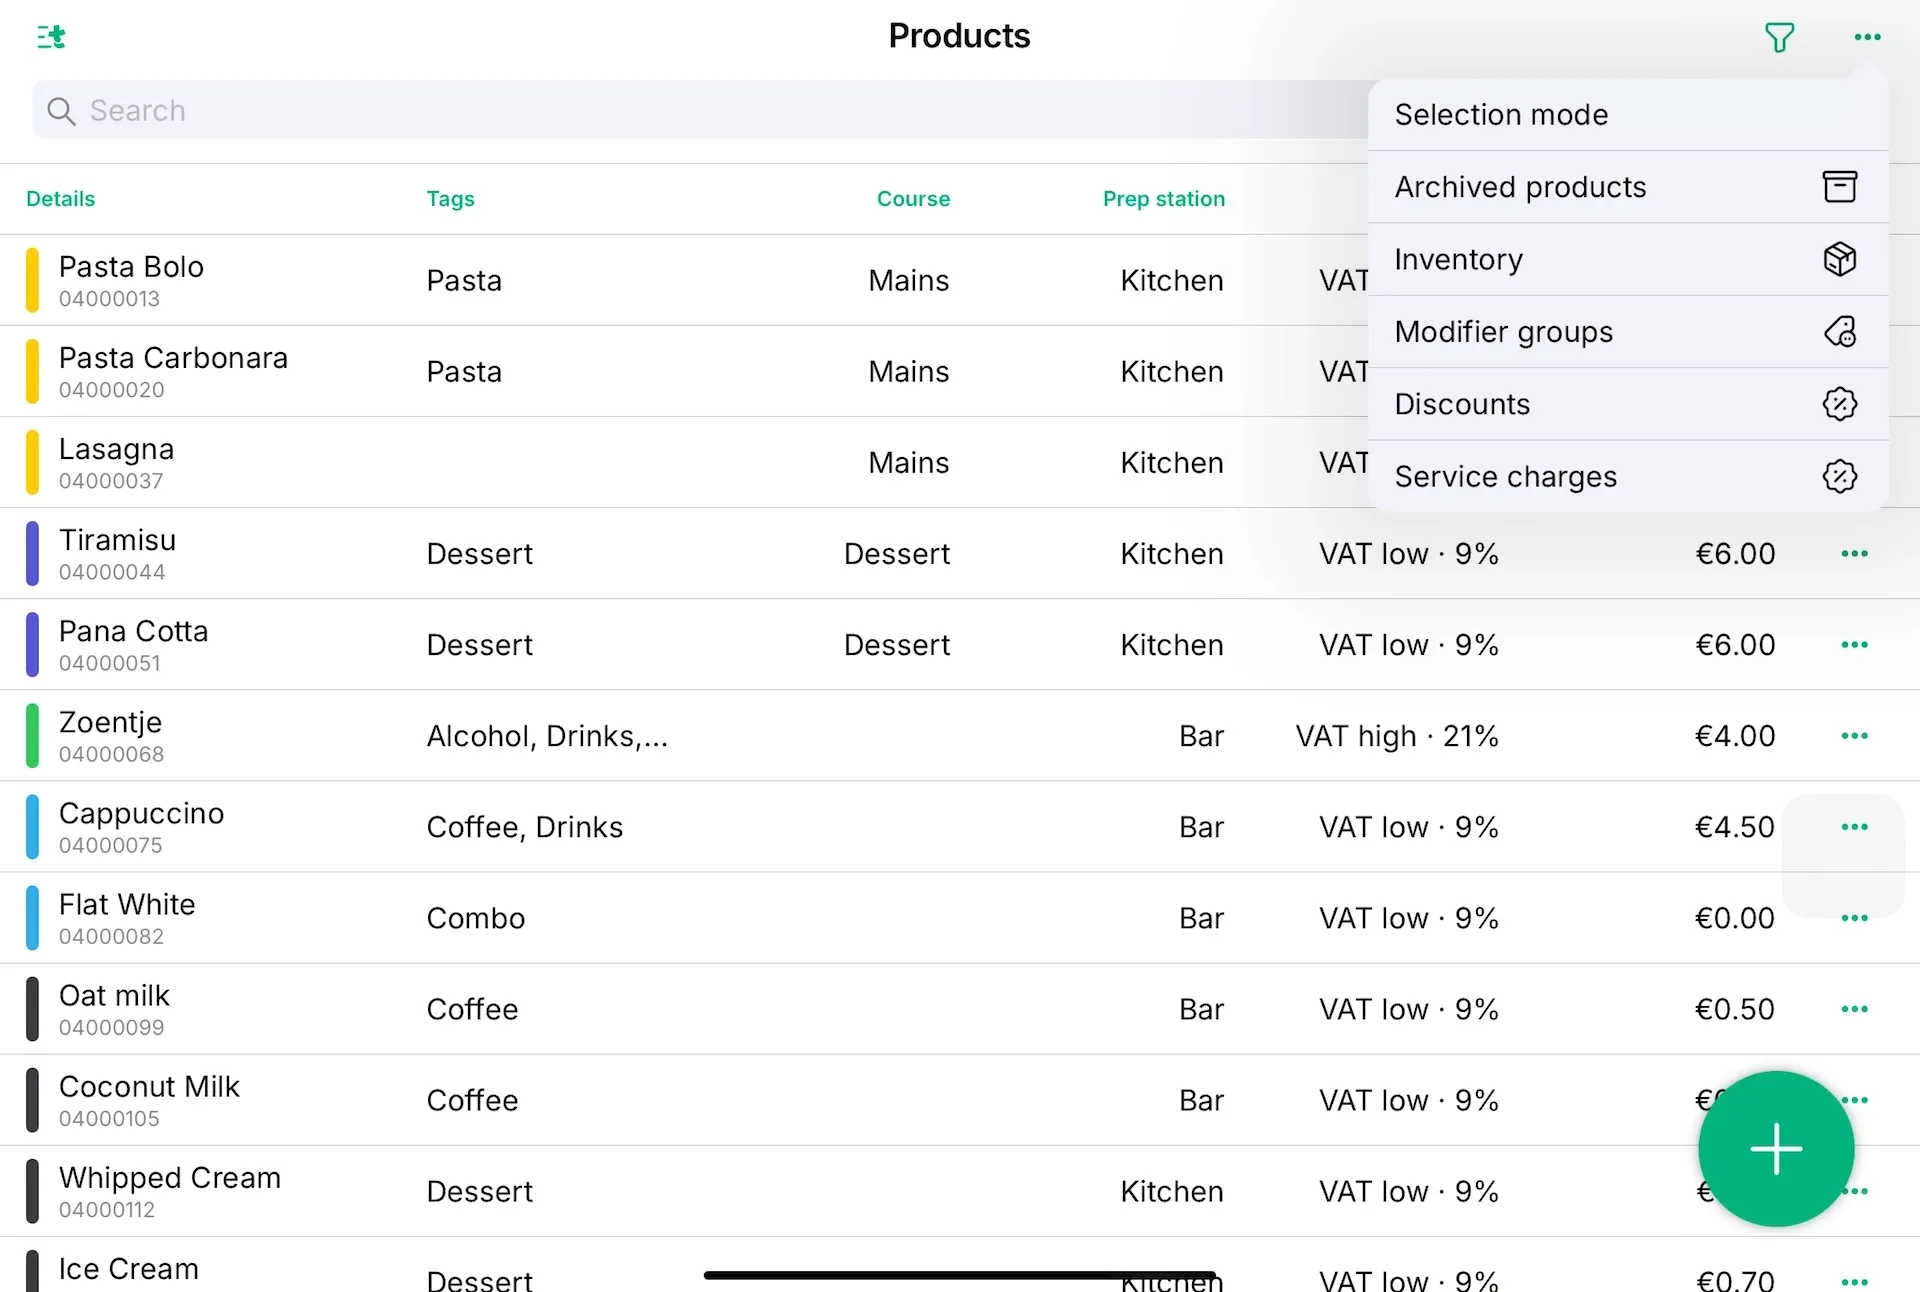Click the yellow color bar for Lasagna

pos(33,462)
